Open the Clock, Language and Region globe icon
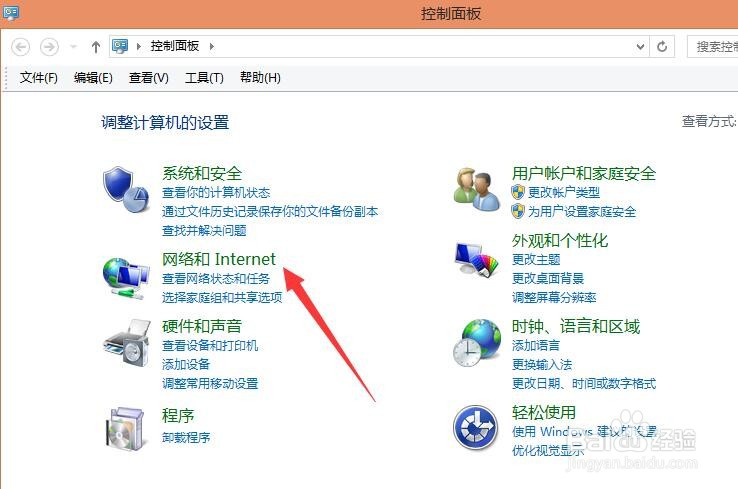Viewport: 738px width, 489px height. click(477, 343)
